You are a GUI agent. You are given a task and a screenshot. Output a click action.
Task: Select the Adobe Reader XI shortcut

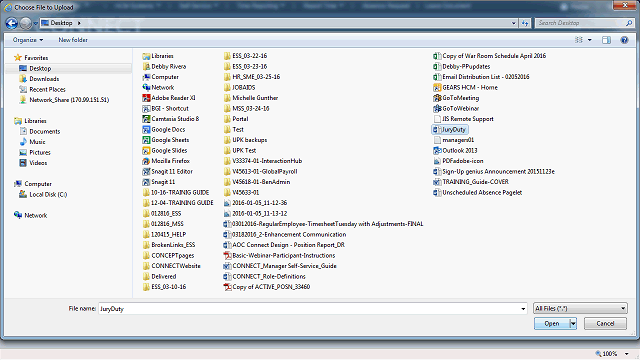169,98
